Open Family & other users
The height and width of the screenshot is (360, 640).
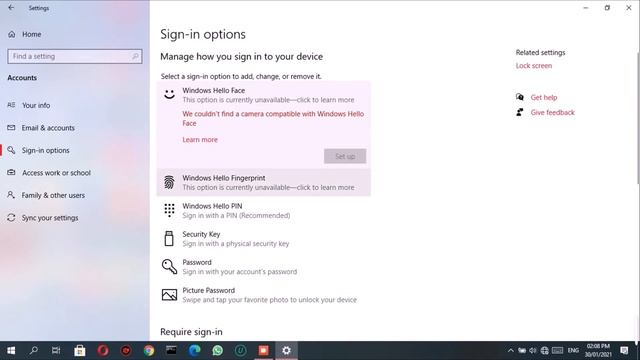(53, 195)
